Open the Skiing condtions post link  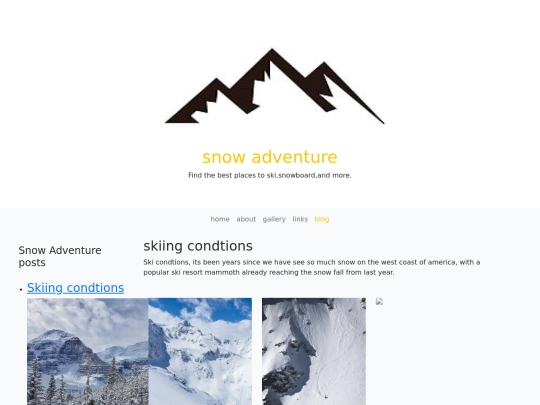(x=75, y=288)
